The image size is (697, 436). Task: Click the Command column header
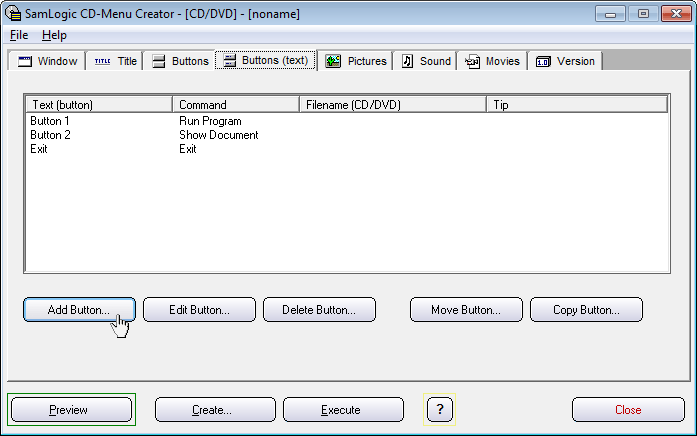point(236,104)
